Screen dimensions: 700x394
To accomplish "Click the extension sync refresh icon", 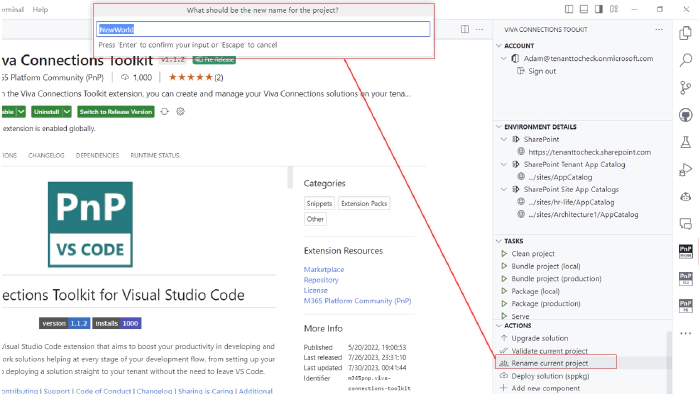I will [x=165, y=112].
